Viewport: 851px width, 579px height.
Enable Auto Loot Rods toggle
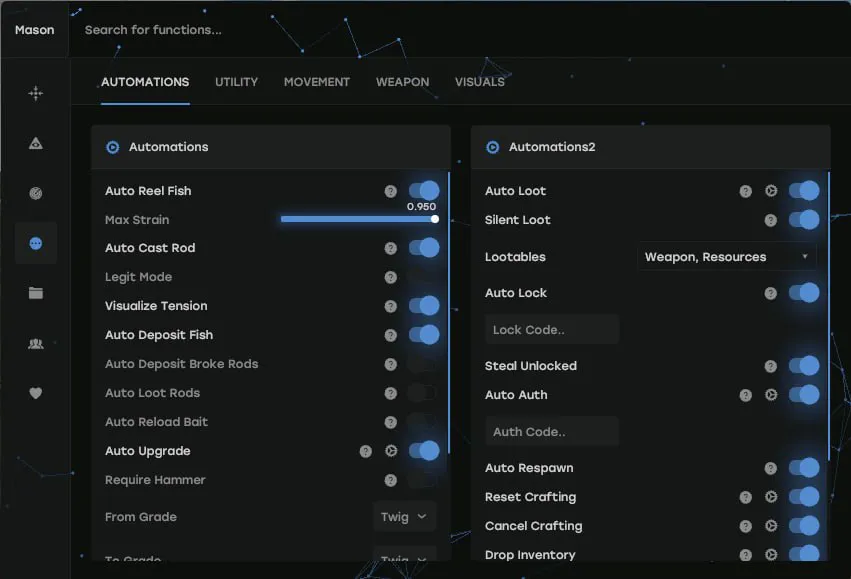pos(423,393)
